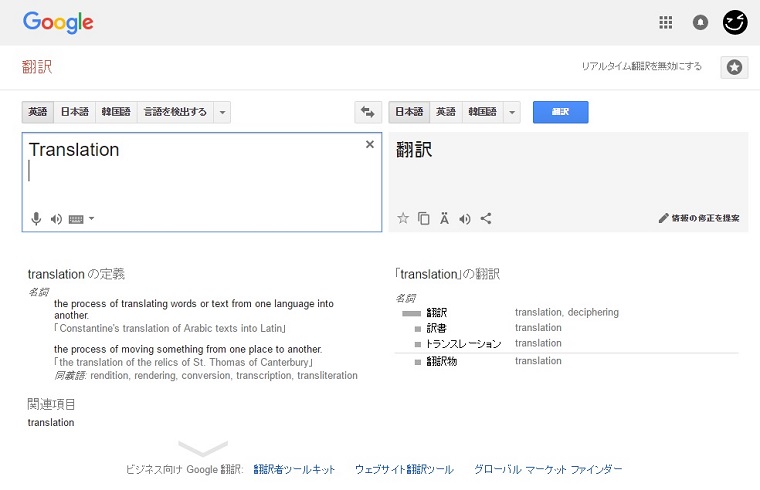This screenshot has height=490, width=760.
Task: Choose 言語を検出する source option
Action: click(175, 112)
